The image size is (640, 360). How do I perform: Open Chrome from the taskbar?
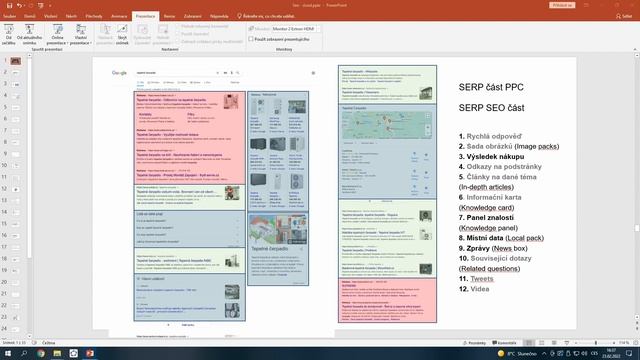[x=41, y=353]
